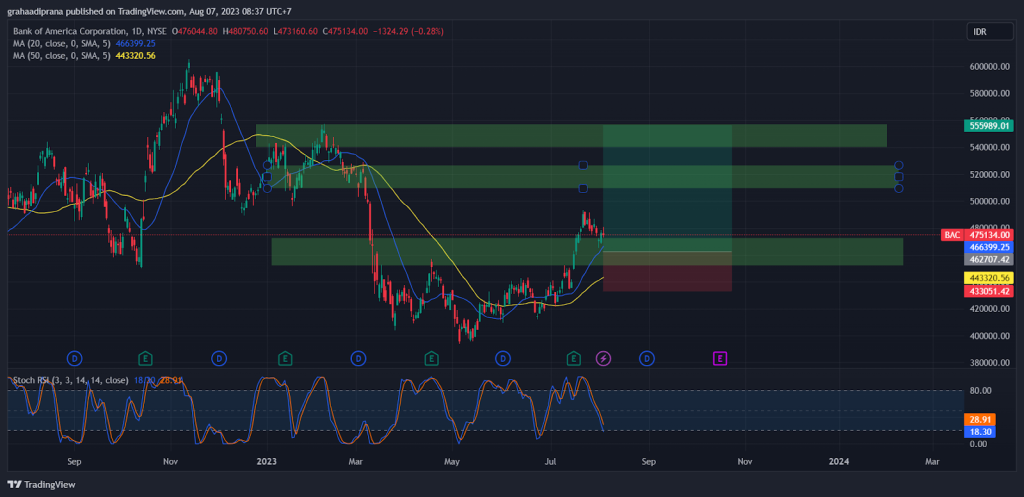1024x497 pixels.
Task: Click the dividend D marker above Mar 2023
Action: 358,358
